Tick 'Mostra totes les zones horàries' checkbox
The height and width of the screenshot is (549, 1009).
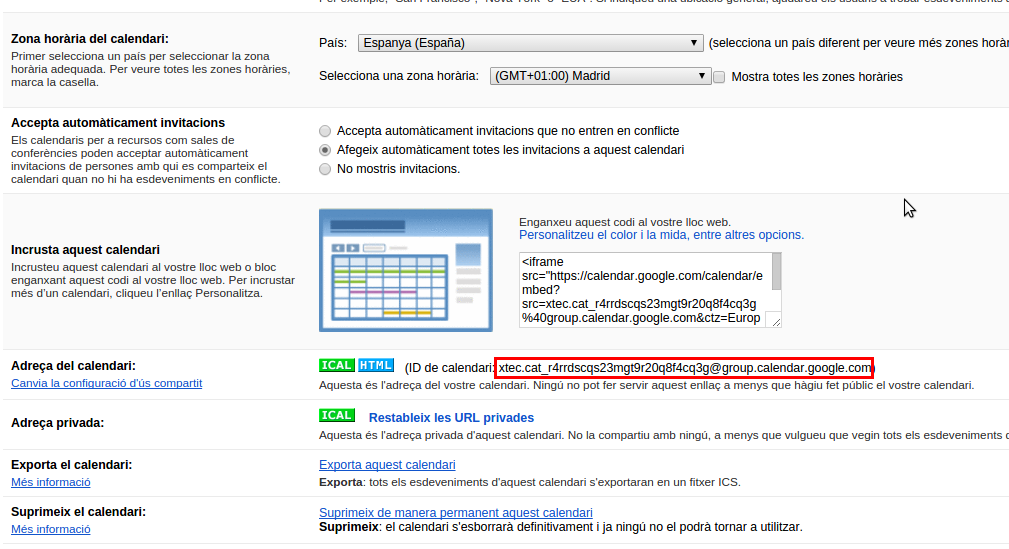[719, 77]
